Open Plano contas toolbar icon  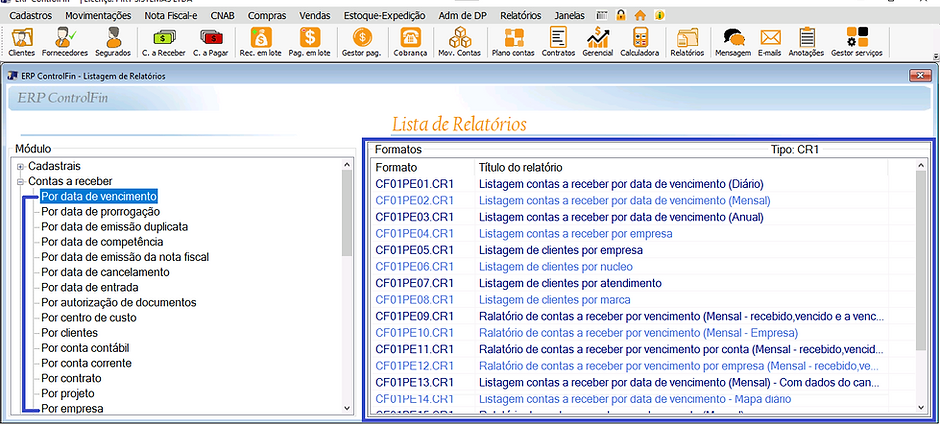point(513,42)
